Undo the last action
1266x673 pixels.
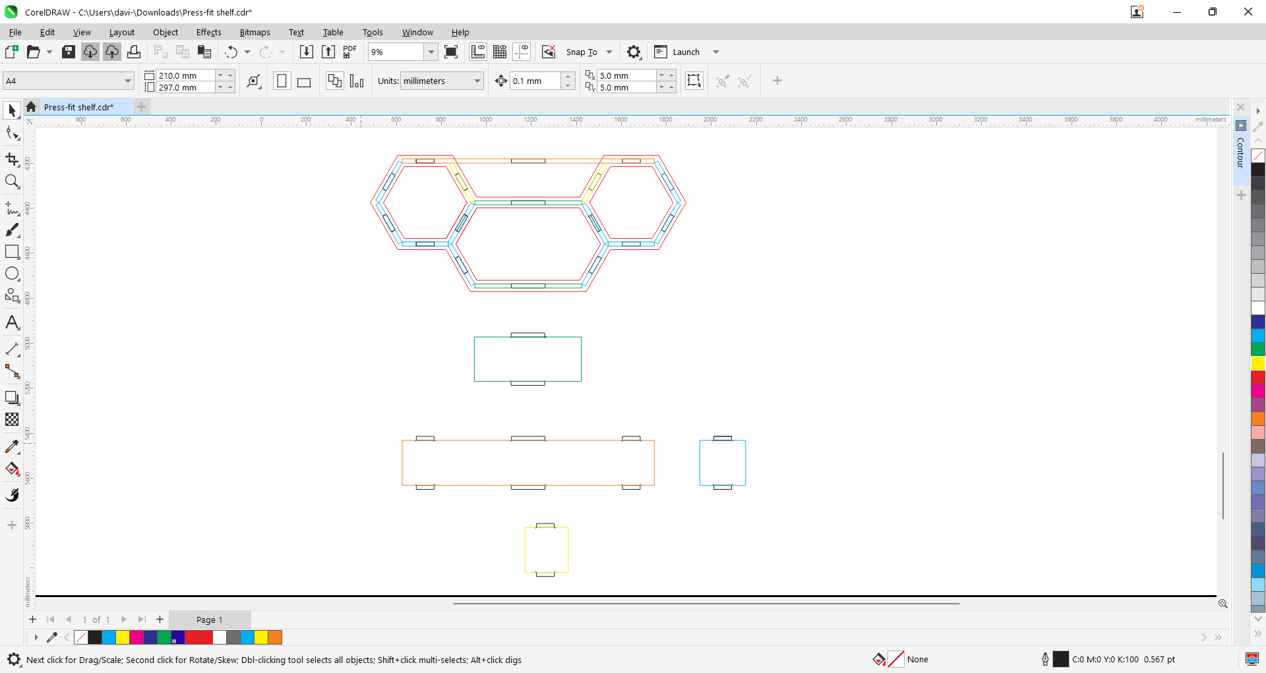click(x=231, y=52)
